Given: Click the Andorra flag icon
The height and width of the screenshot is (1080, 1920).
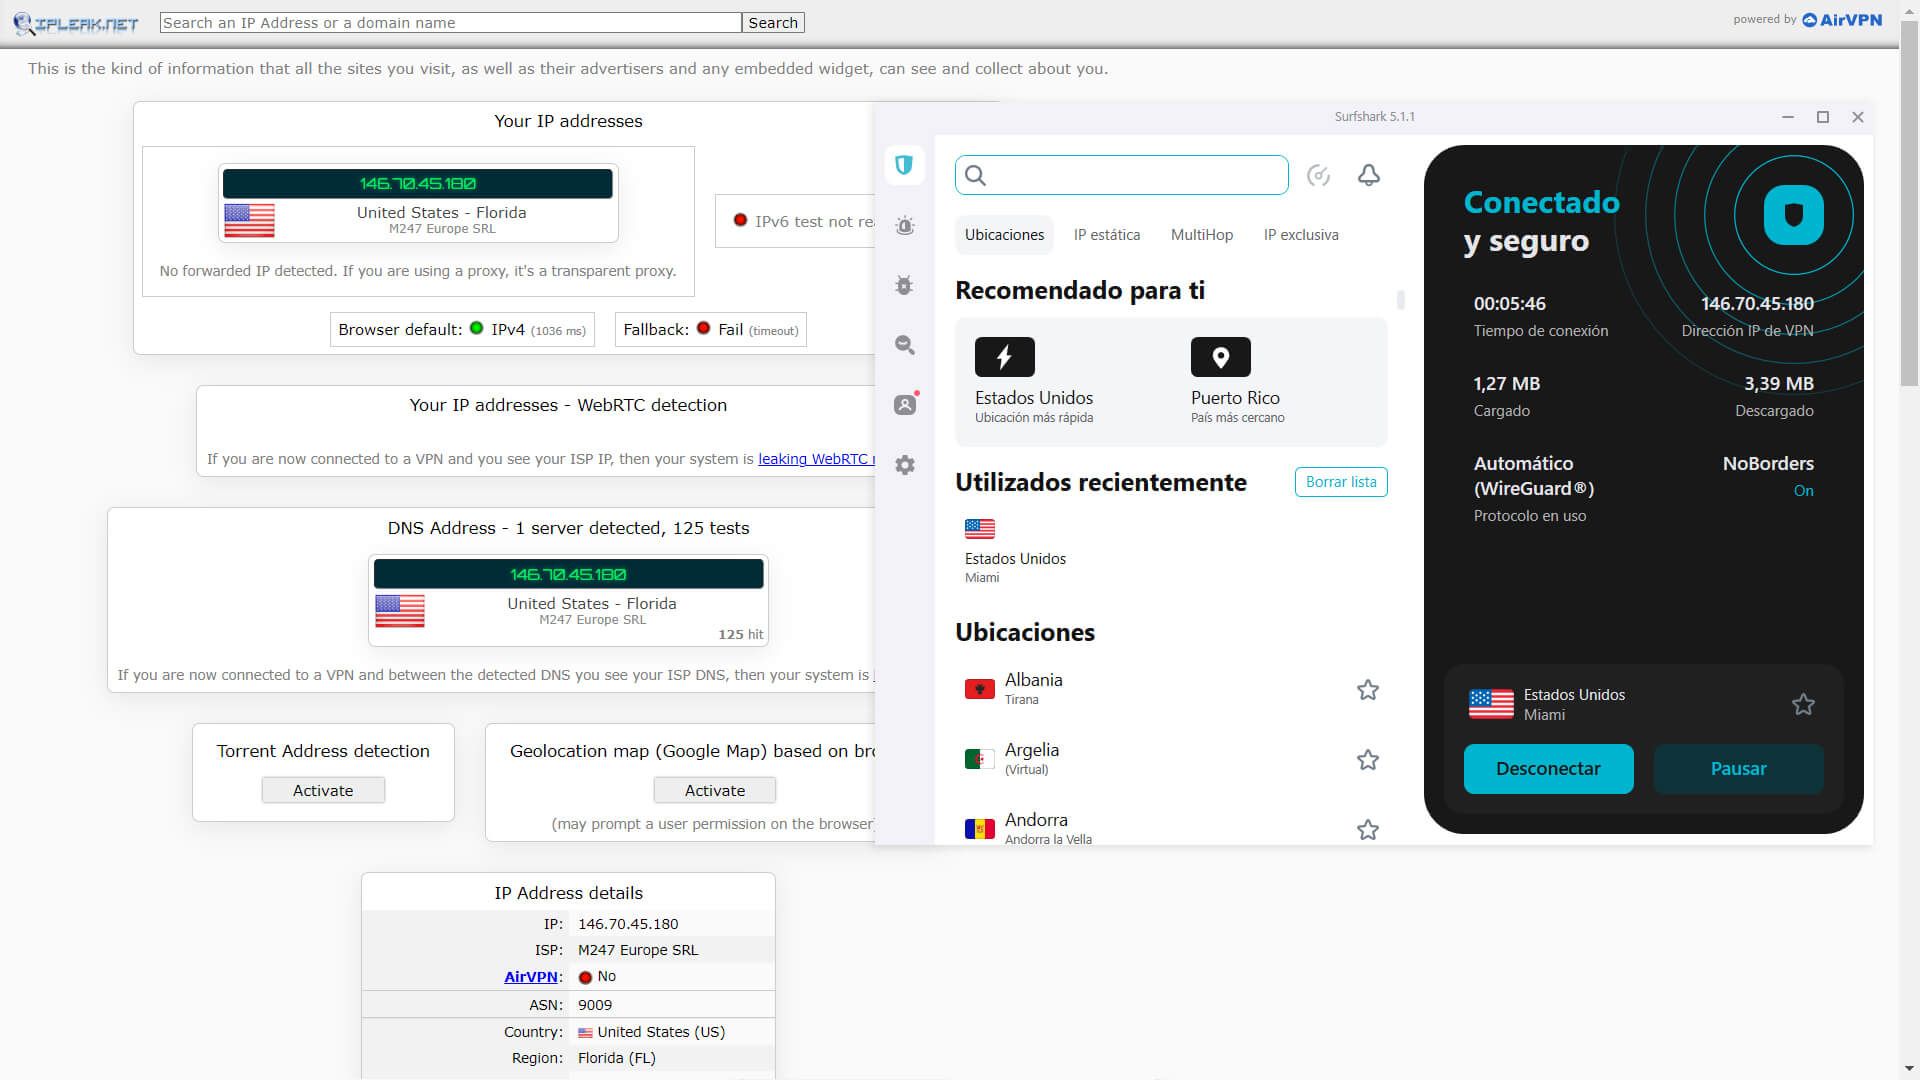Looking at the screenshot, I should 980,829.
